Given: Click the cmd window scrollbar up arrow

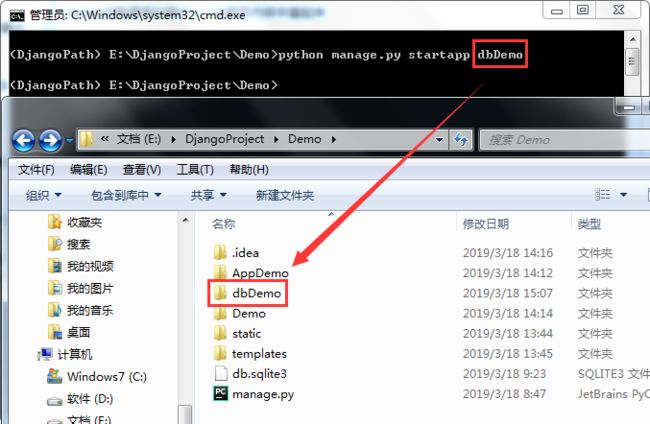Looking at the screenshot, I should pos(632,39).
